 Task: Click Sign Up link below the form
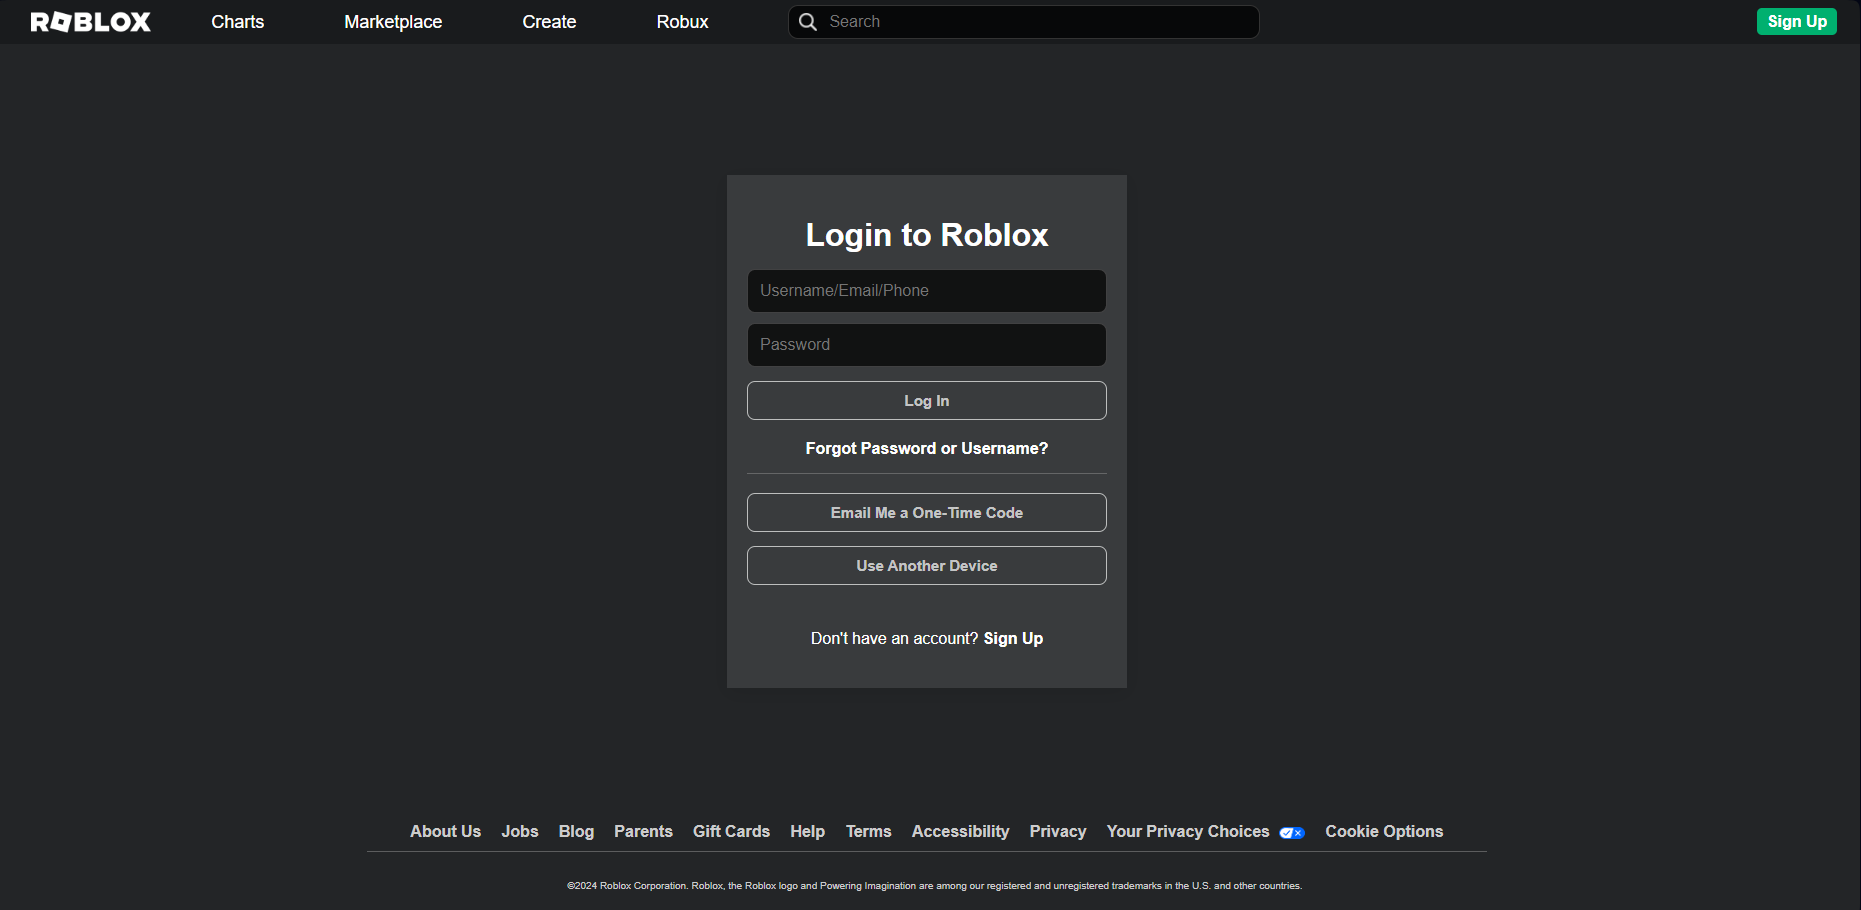tap(1013, 639)
